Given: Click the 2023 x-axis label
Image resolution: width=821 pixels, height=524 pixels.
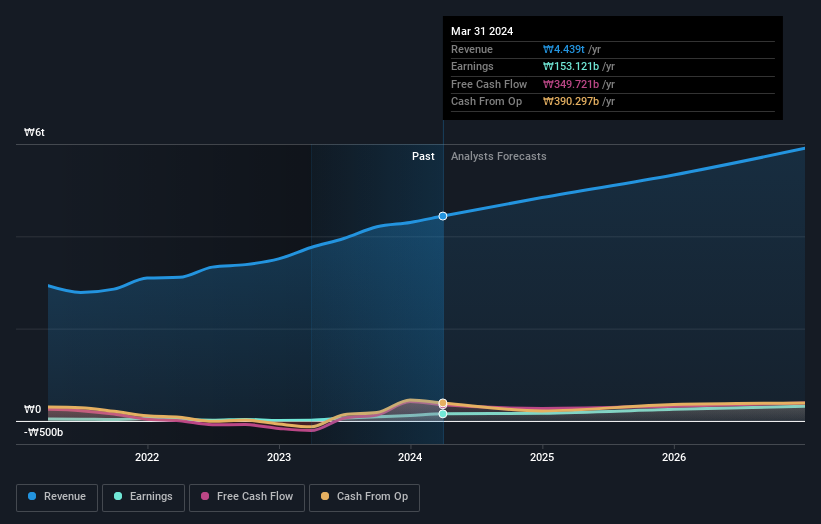Looking at the screenshot, I should pos(279,457).
